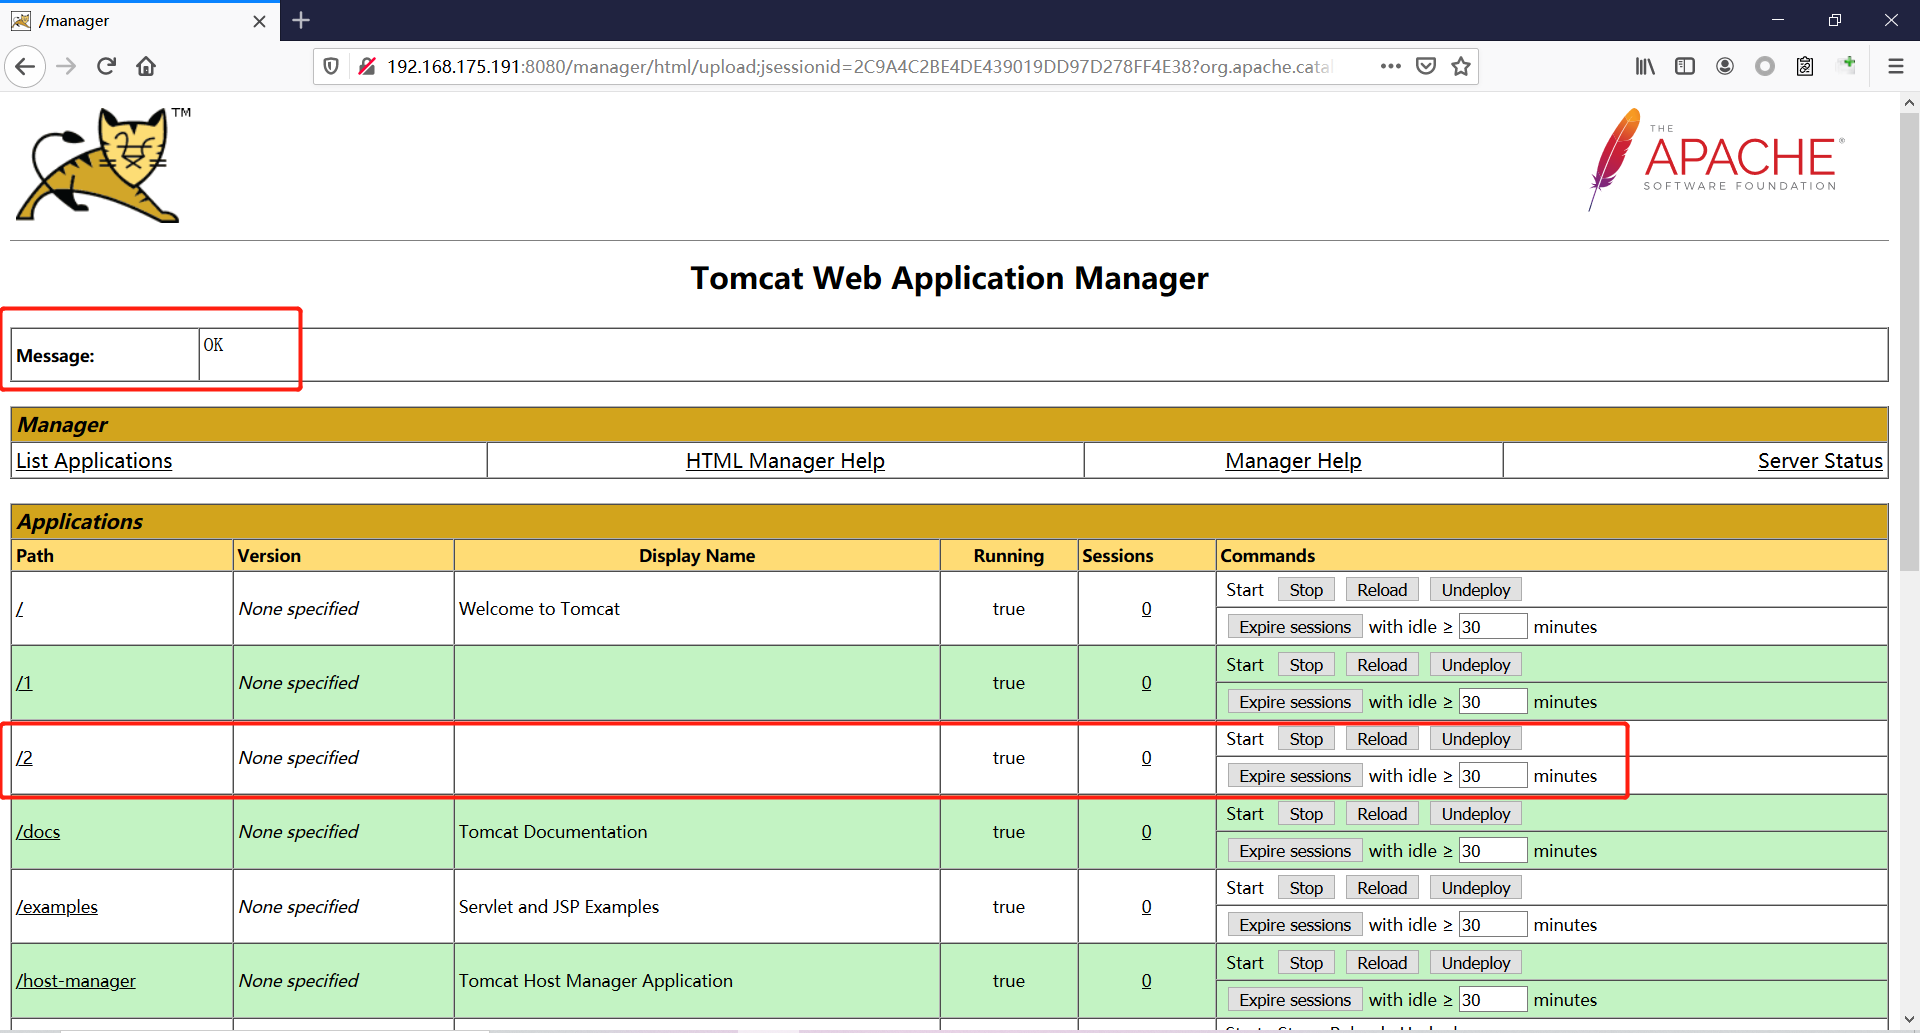1920x1033 pixels.
Task: Open the Firefox hamburger menu
Action: [x=1895, y=67]
